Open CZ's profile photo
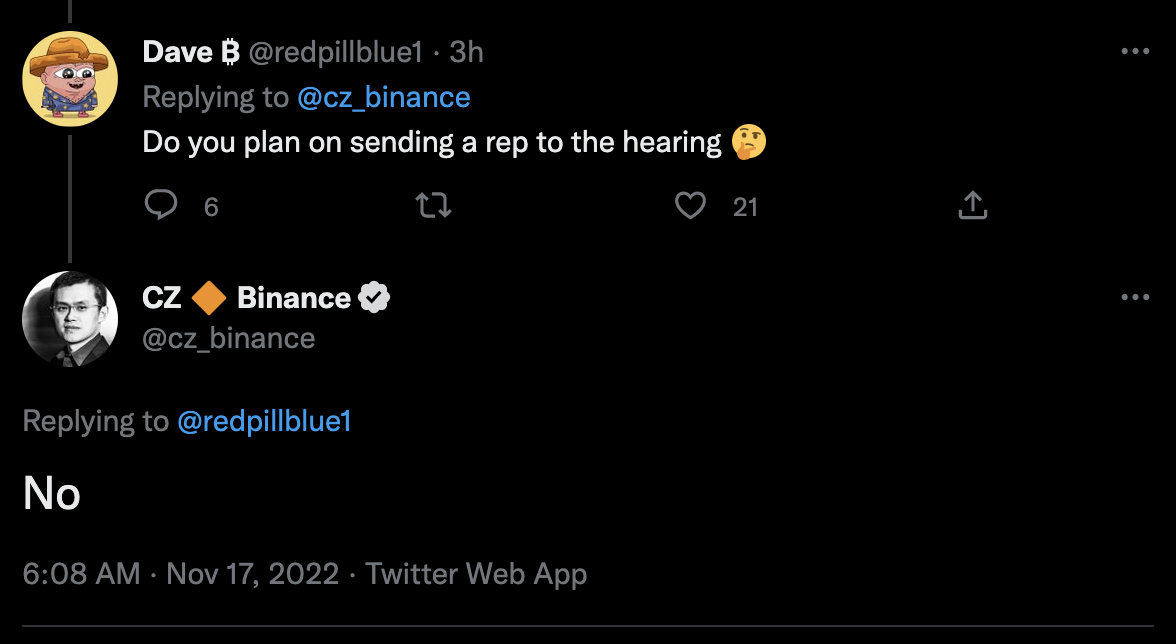This screenshot has width=1176, height=644. [70, 318]
